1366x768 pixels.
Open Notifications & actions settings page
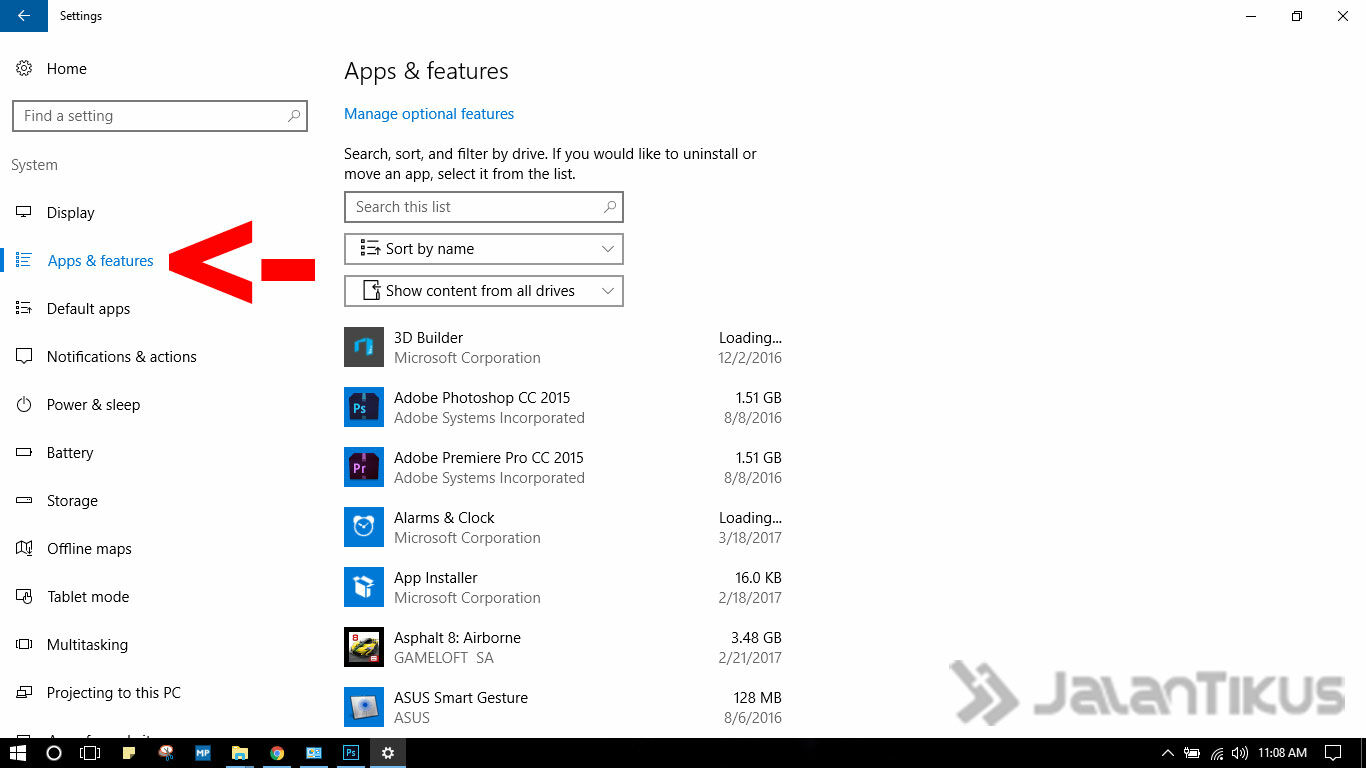coord(122,357)
